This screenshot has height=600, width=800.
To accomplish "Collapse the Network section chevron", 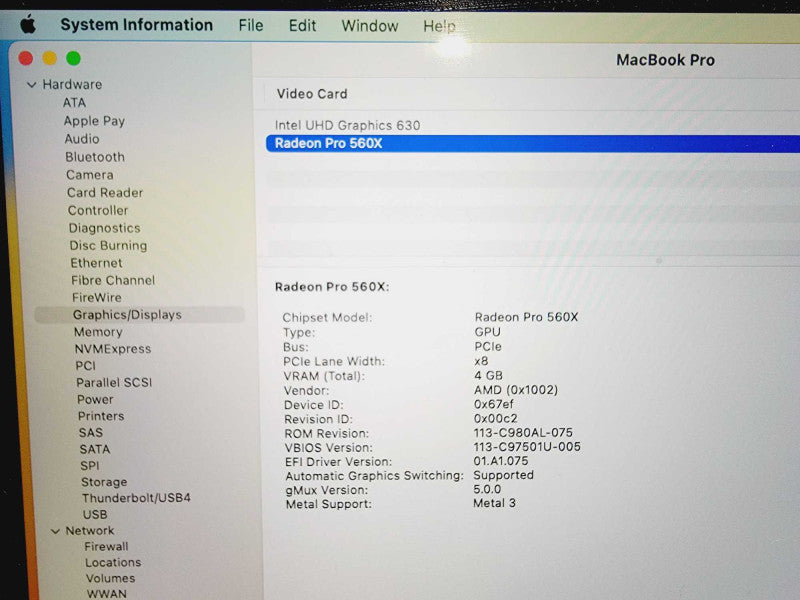I will [x=55, y=531].
